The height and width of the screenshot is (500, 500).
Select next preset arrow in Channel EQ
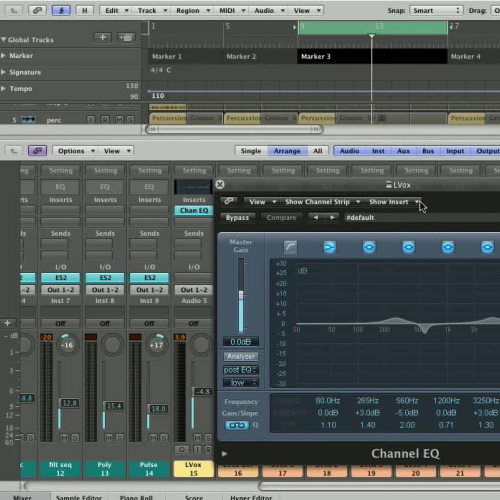[332, 217]
